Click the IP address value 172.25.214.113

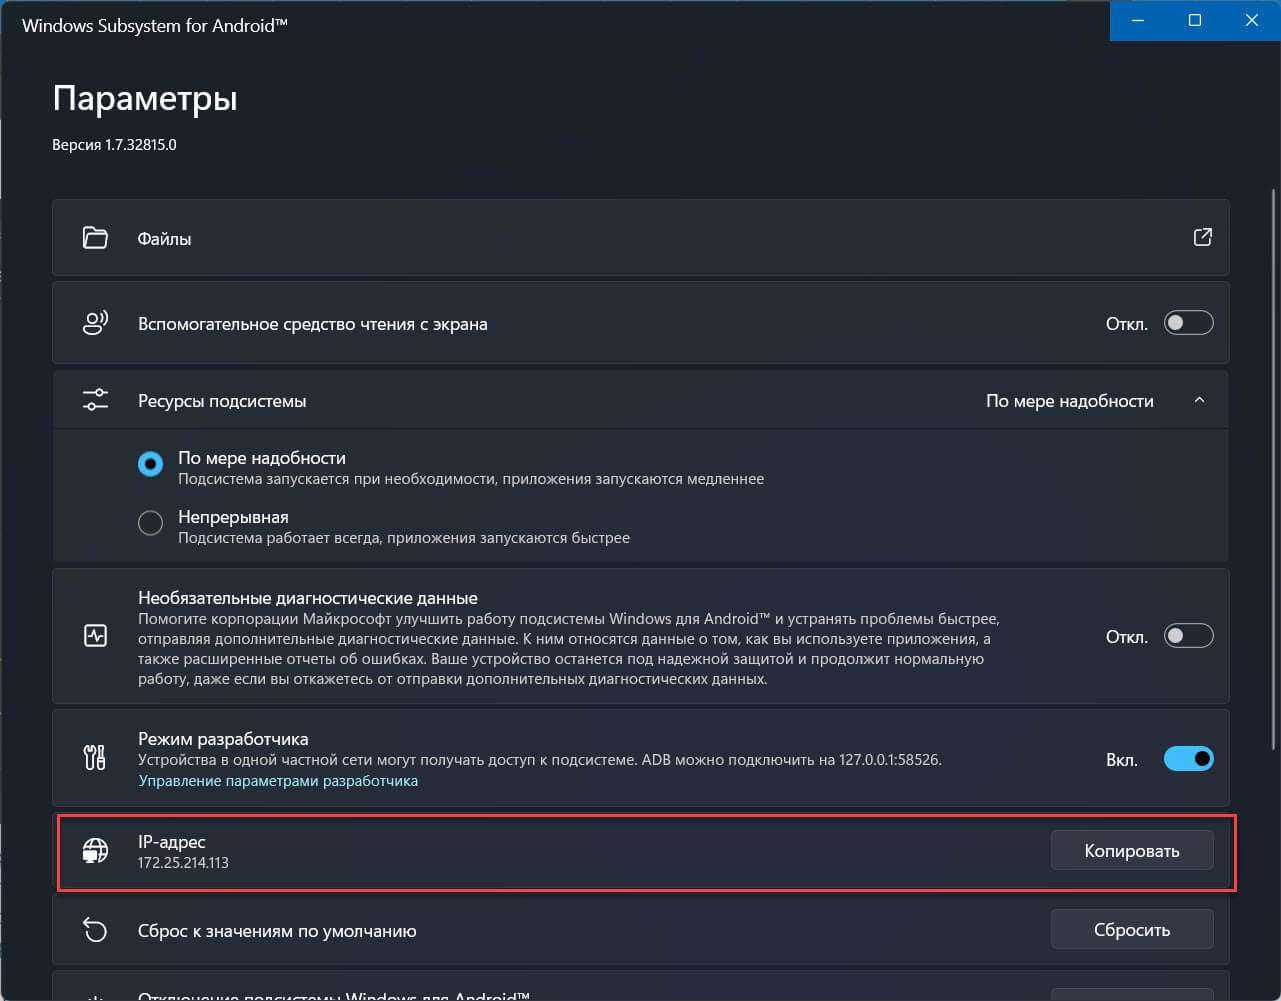(x=183, y=862)
